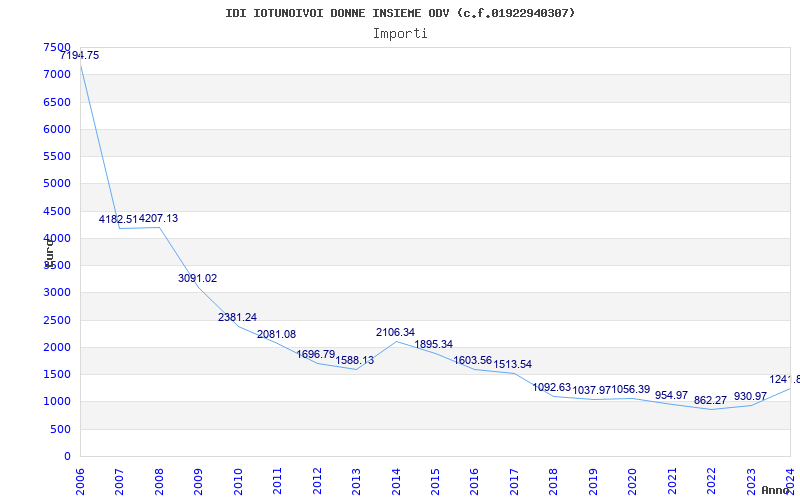Select data label 1056.39
800x500 pixels.
tap(631, 390)
